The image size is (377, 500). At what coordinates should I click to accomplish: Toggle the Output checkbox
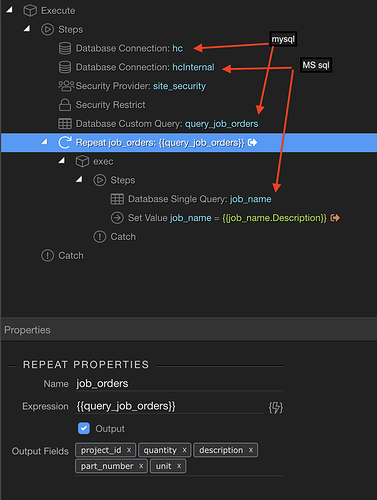pos(84,428)
